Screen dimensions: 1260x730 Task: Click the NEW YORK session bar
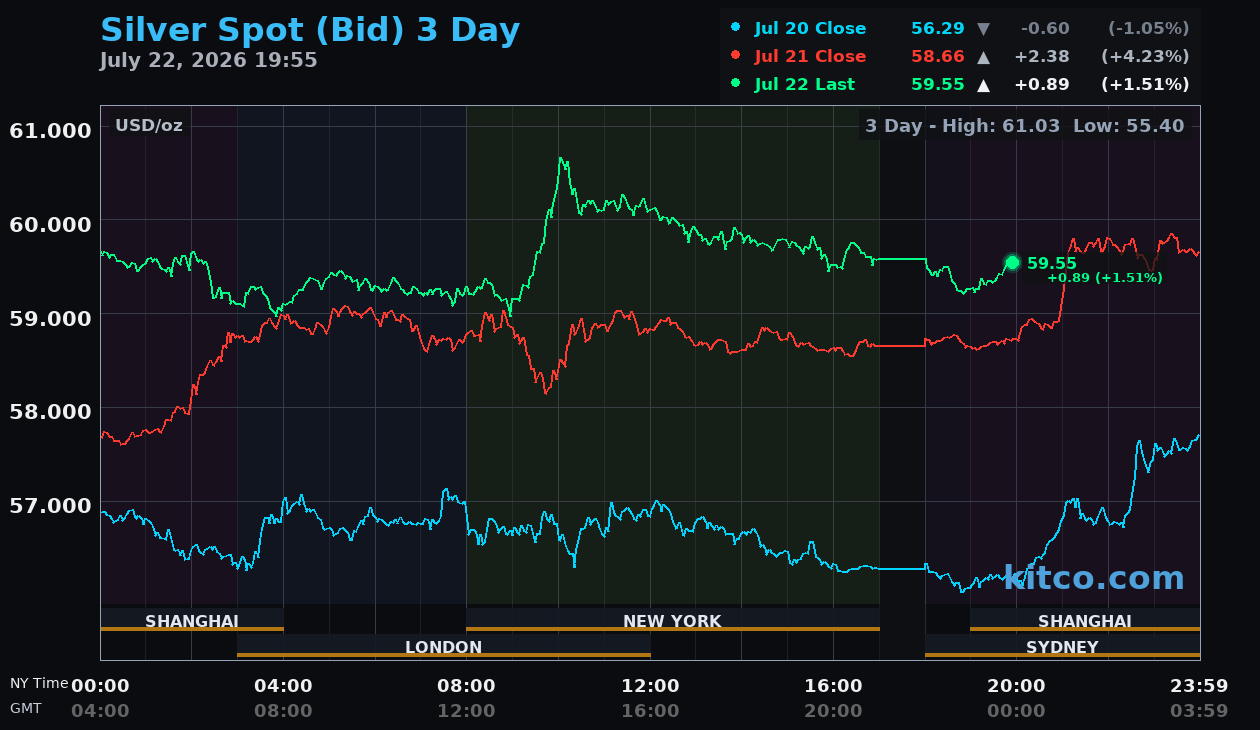(x=673, y=621)
